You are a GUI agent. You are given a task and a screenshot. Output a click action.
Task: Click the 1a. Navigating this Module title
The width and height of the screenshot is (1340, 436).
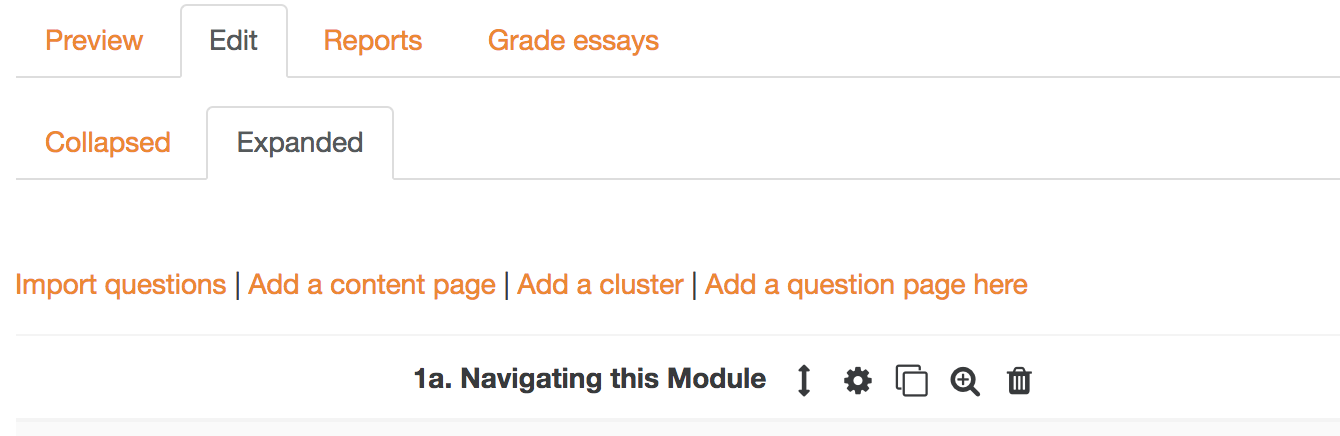pos(590,379)
